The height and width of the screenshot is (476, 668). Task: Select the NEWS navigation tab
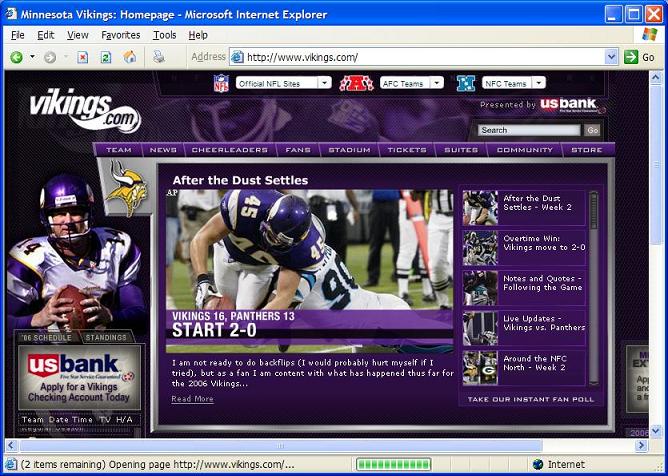click(x=163, y=150)
